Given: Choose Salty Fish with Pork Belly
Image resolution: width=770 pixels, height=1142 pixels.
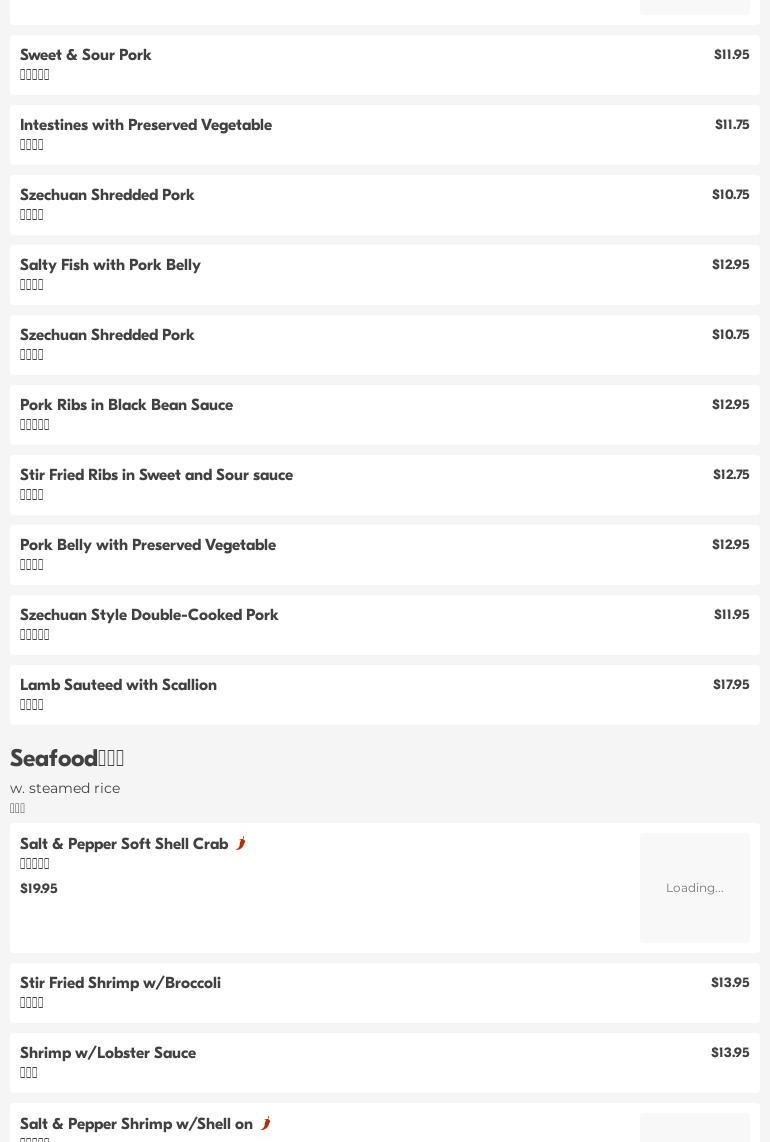Looking at the screenshot, I should point(110,265).
